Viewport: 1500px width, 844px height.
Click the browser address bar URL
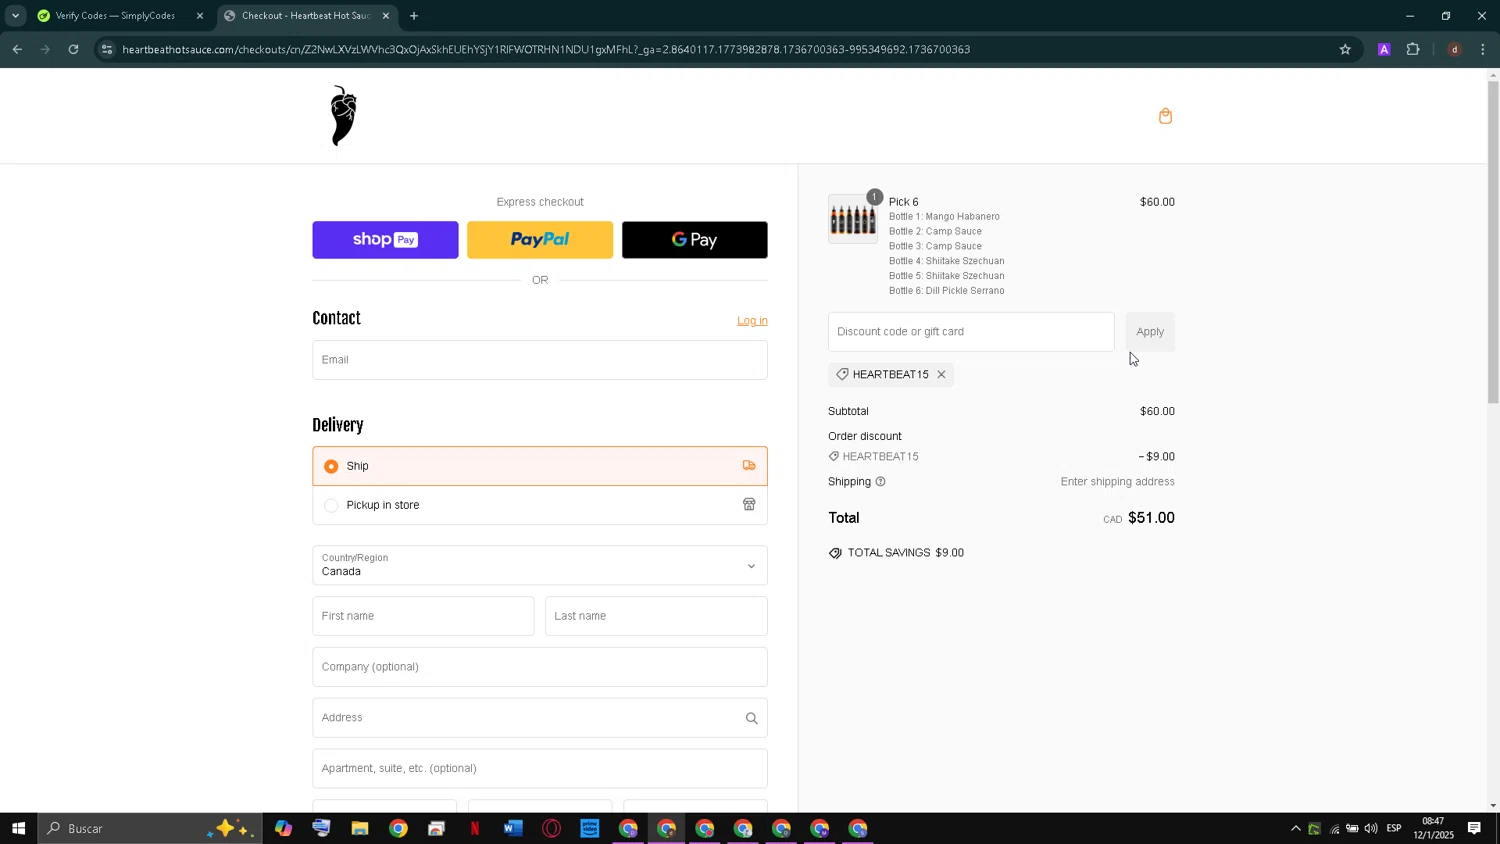click(x=546, y=49)
